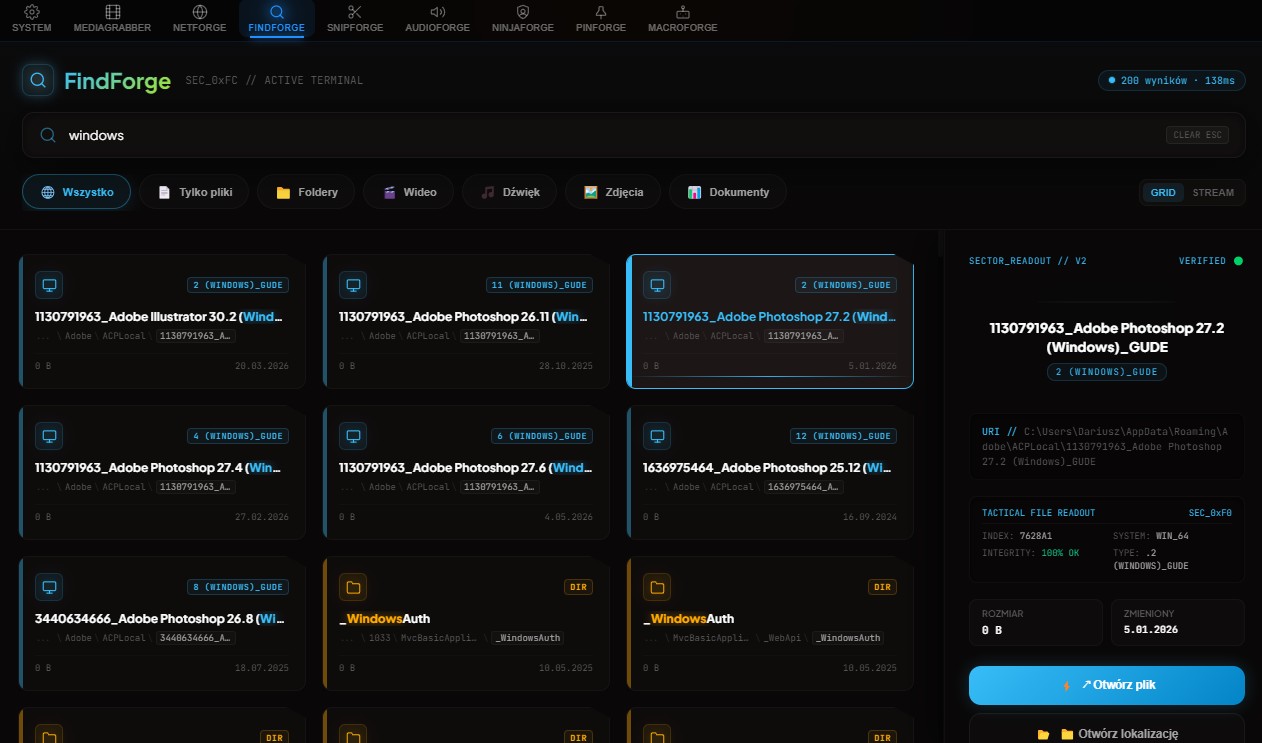Viewport: 1262px width, 743px height.
Task: Focus the search field containing windows
Action: click(634, 135)
